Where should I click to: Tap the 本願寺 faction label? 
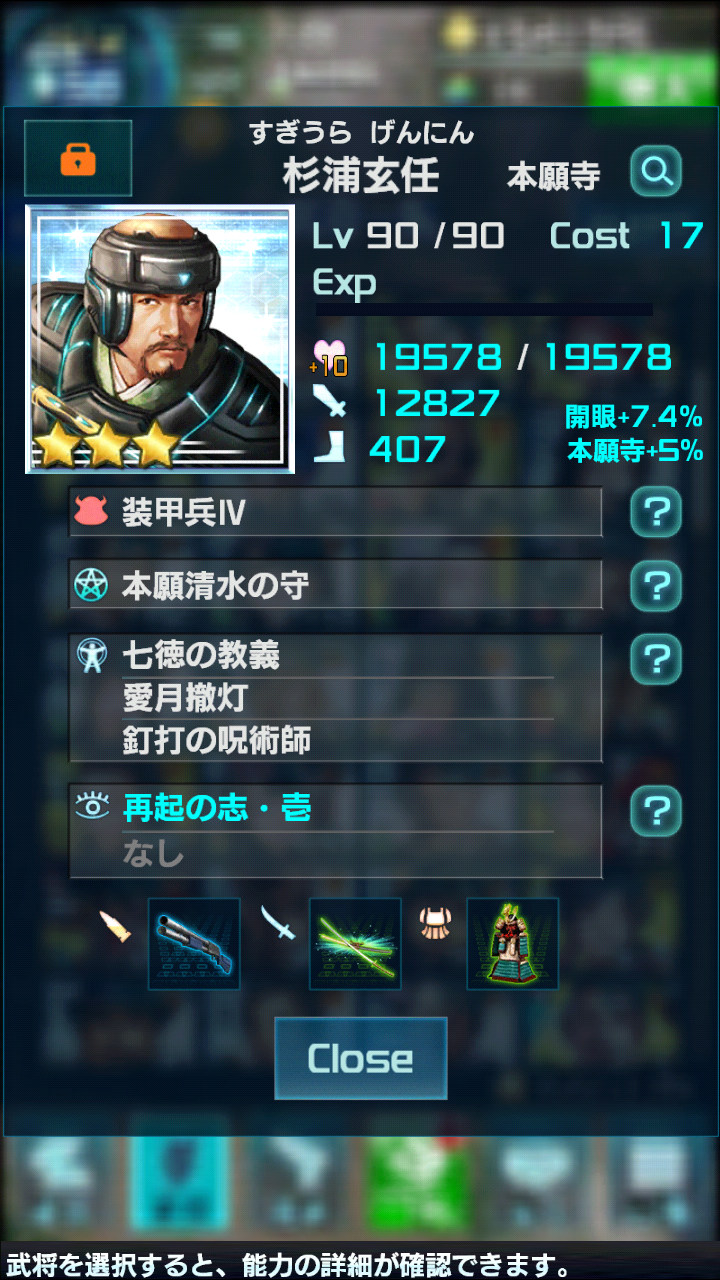[x=554, y=177]
